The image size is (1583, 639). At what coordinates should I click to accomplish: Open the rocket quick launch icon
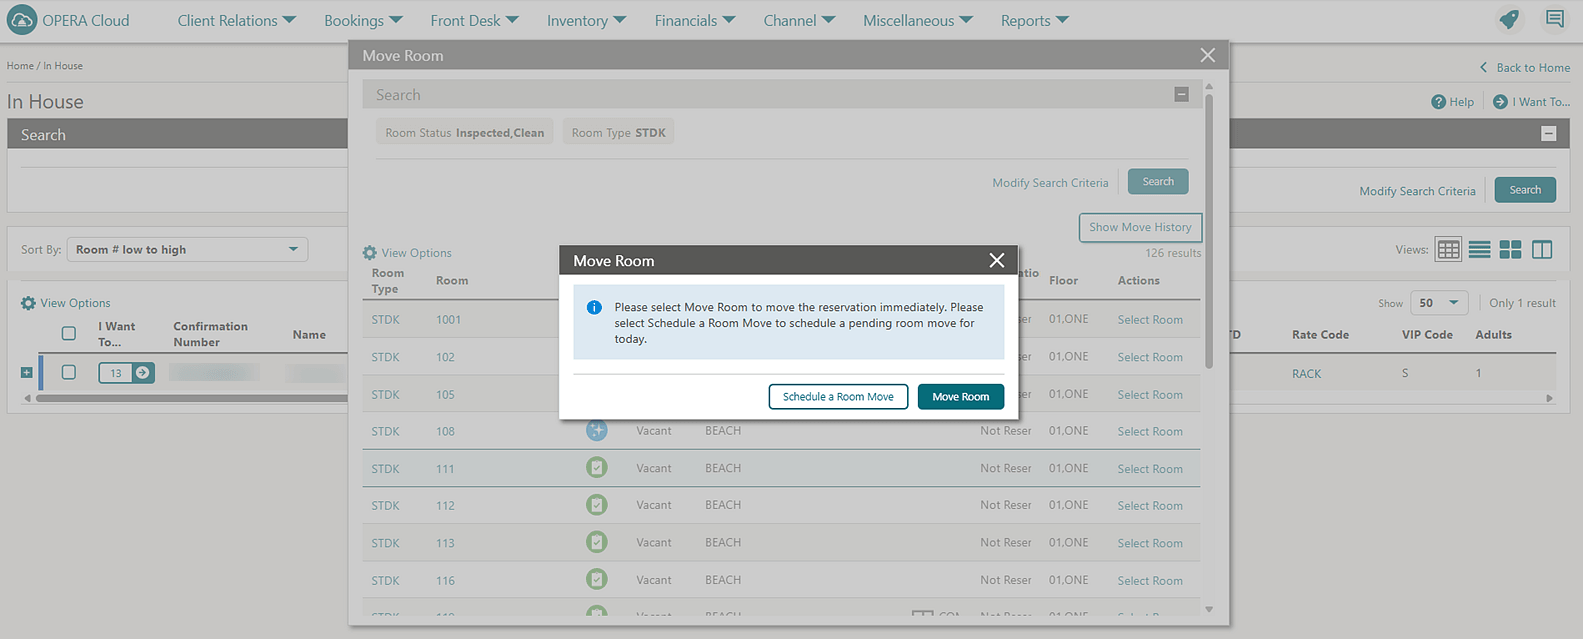[x=1509, y=19]
